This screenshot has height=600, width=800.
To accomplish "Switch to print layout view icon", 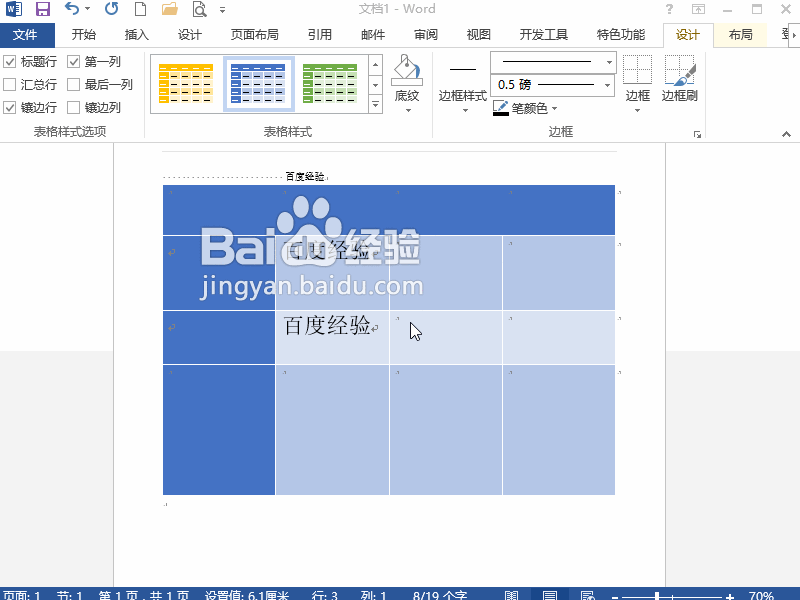I will [x=549, y=595].
